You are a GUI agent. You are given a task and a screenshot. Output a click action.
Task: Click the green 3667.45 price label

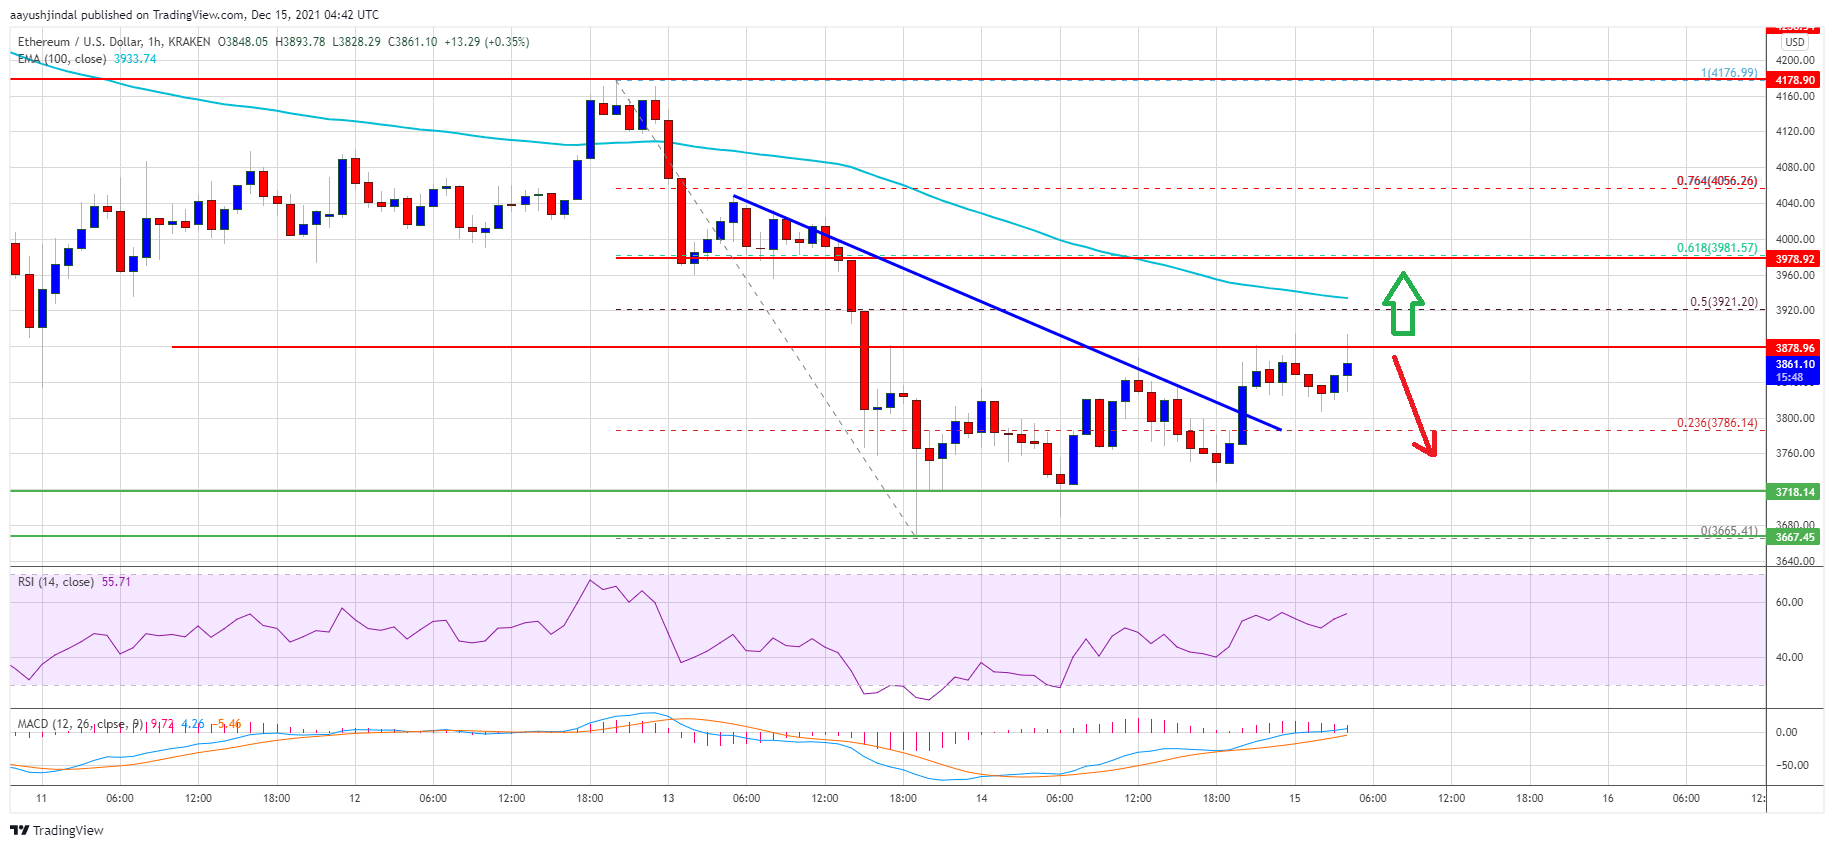(x=1795, y=537)
